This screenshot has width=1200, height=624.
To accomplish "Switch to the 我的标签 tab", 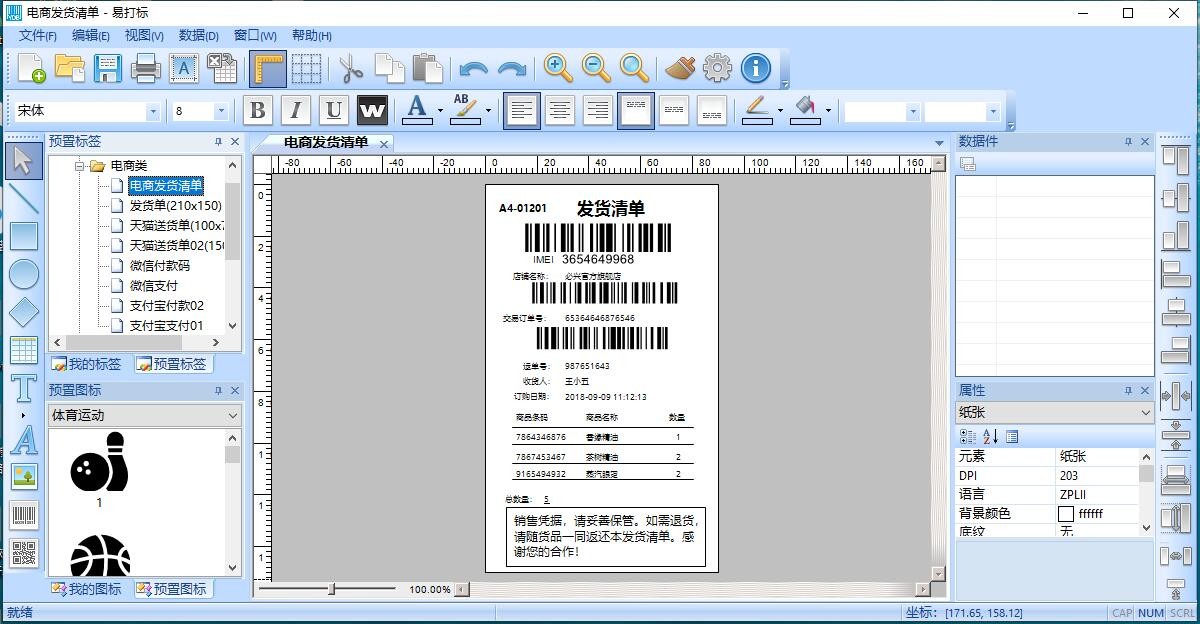I will 88,364.
